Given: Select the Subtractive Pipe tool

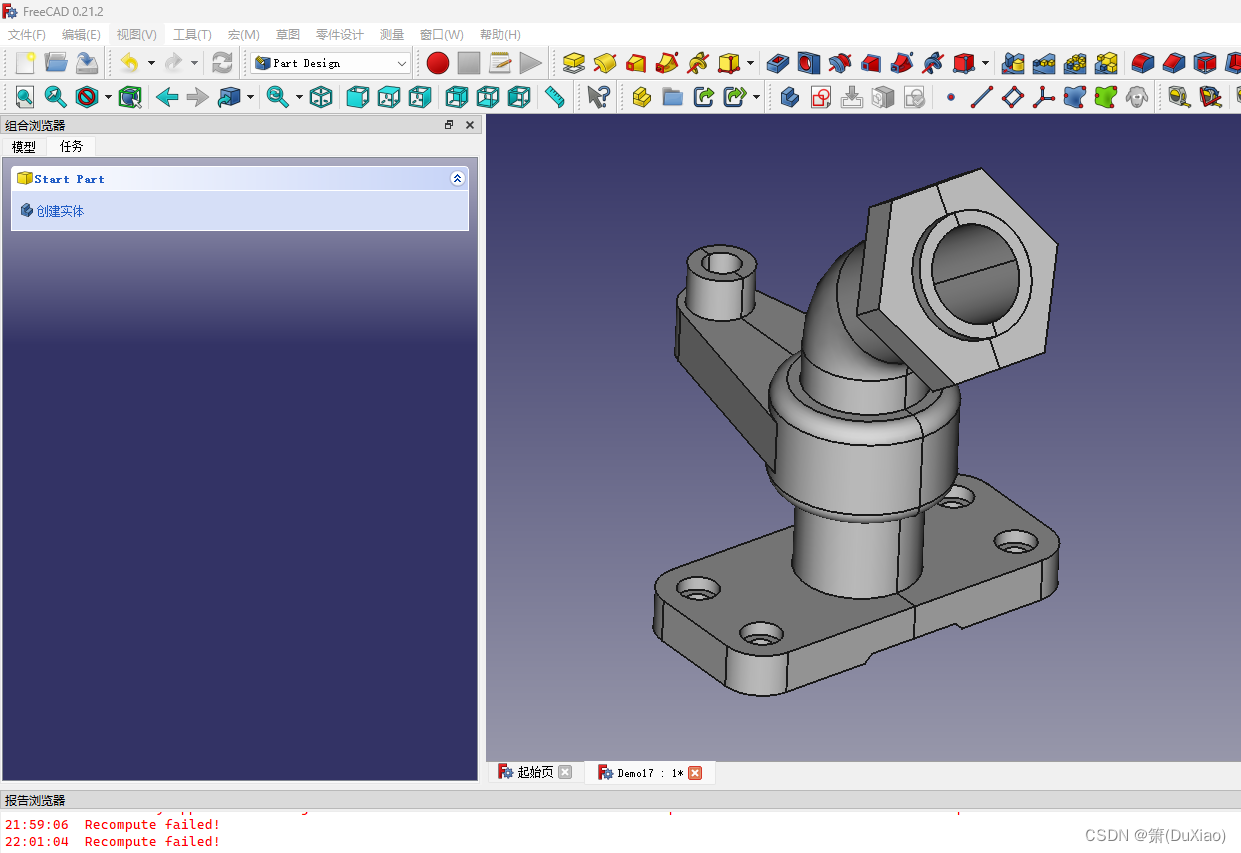Looking at the screenshot, I should (x=902, y=63).
